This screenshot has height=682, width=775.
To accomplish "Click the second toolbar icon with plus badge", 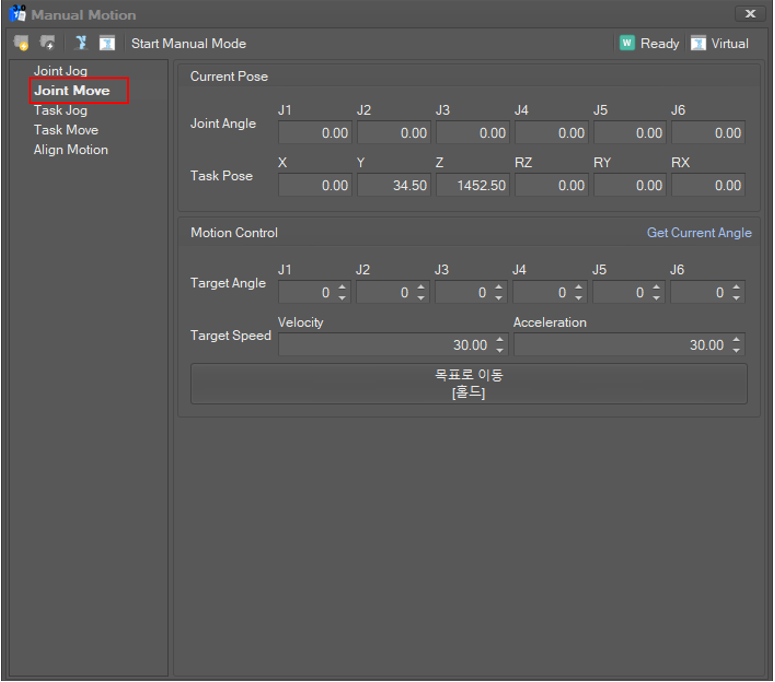I will 47,43.
